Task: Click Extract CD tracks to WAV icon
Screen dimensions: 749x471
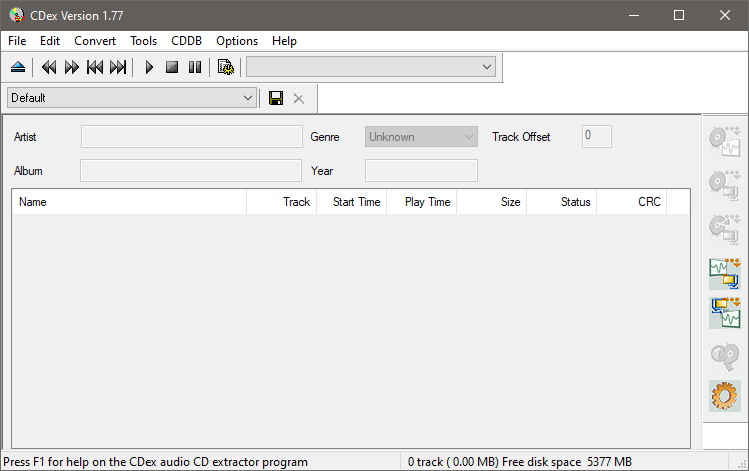Action: 725,141
